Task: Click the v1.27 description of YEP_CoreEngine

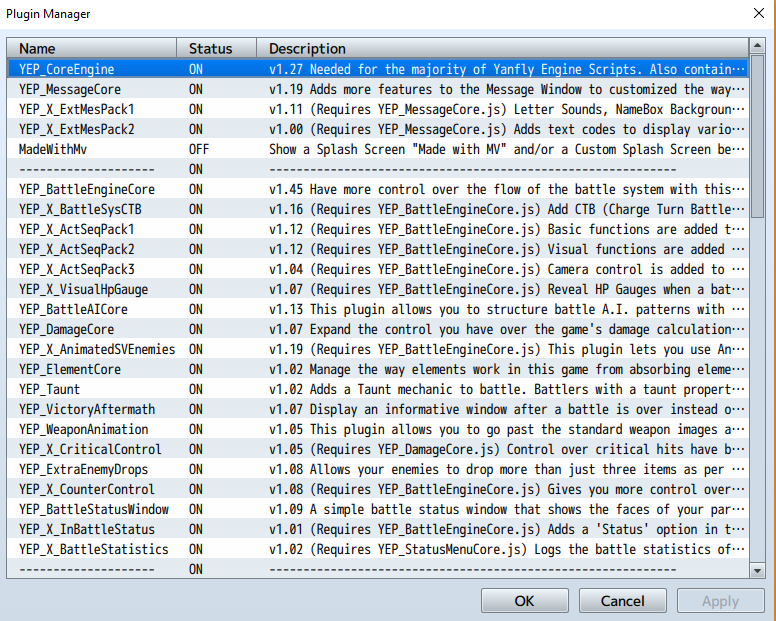Action: (x=507, y=69)
